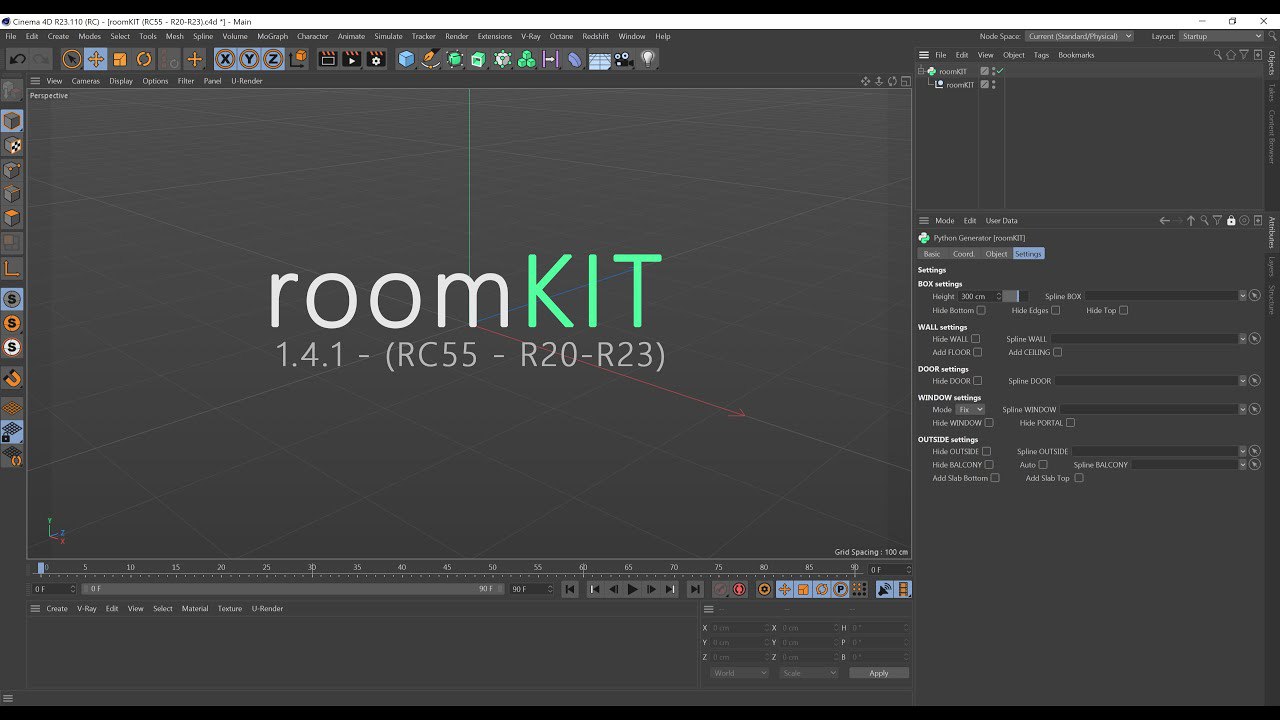Click the Play Forwards button
This screenshot has height=720, width=1280.
632,590
